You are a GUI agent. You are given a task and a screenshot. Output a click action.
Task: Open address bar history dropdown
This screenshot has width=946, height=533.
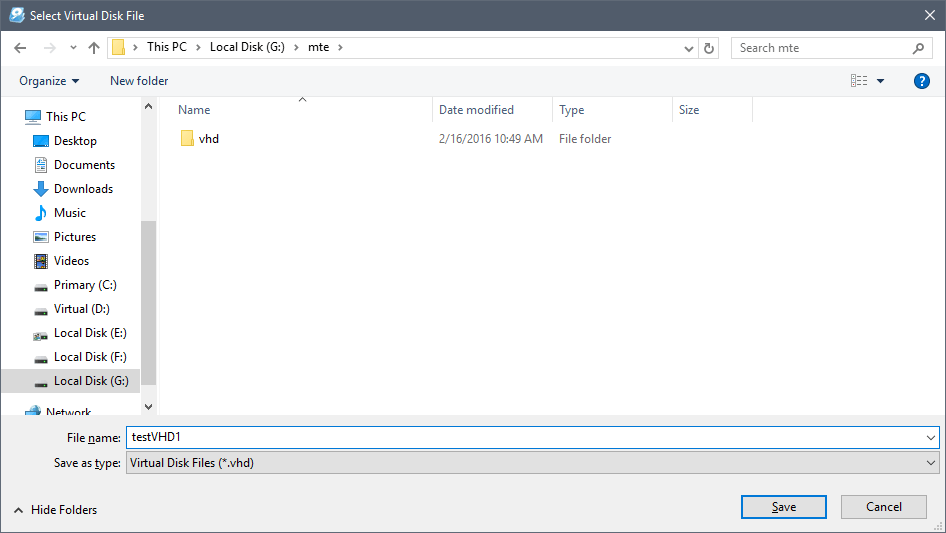click(688, 48)
